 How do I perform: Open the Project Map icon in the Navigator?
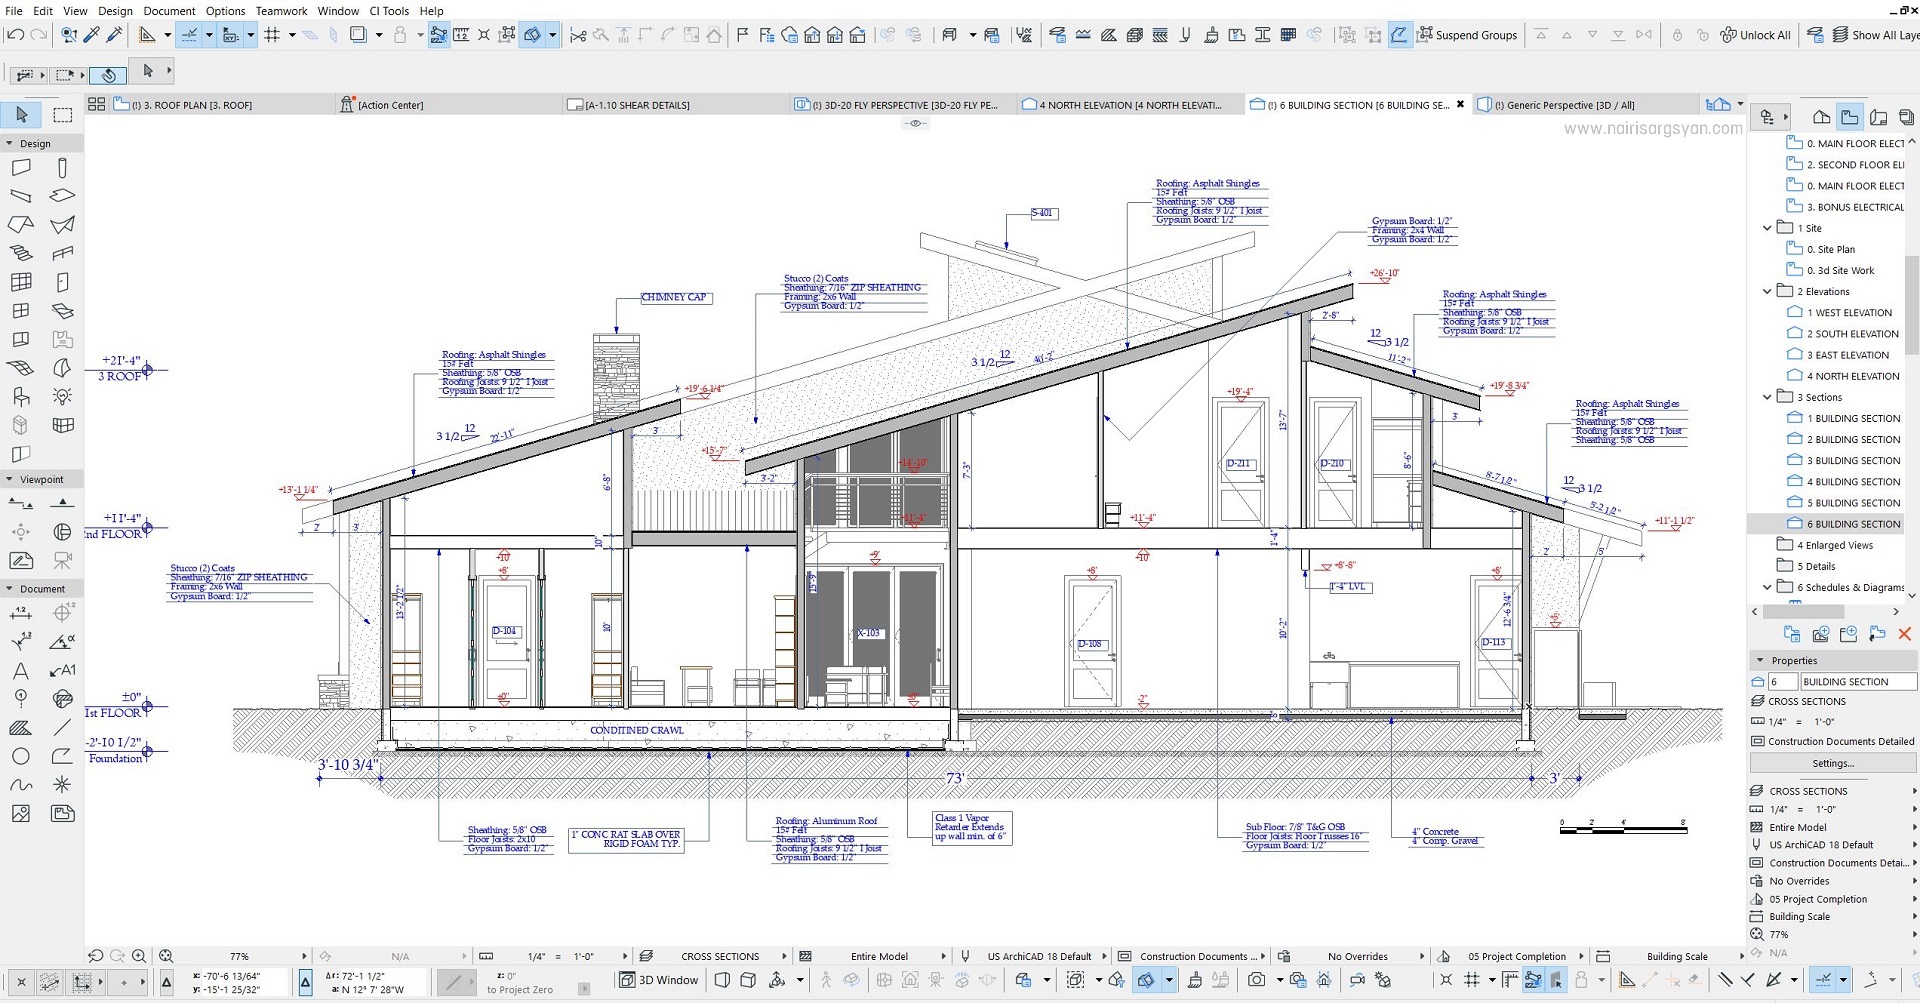(1822, 117)
